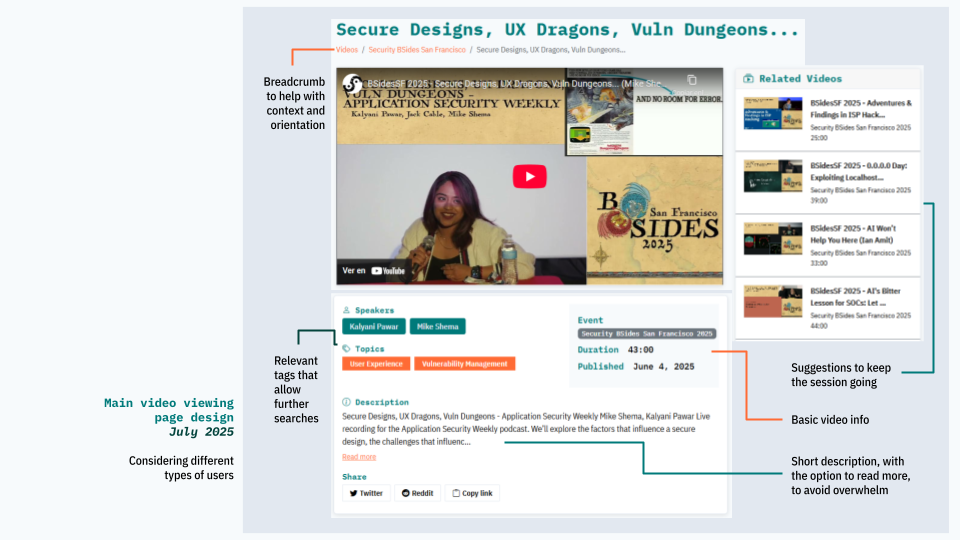960x540 pixels.
Task: Click 'Ver en YouTube' logo on video
Action: [373, 271]
